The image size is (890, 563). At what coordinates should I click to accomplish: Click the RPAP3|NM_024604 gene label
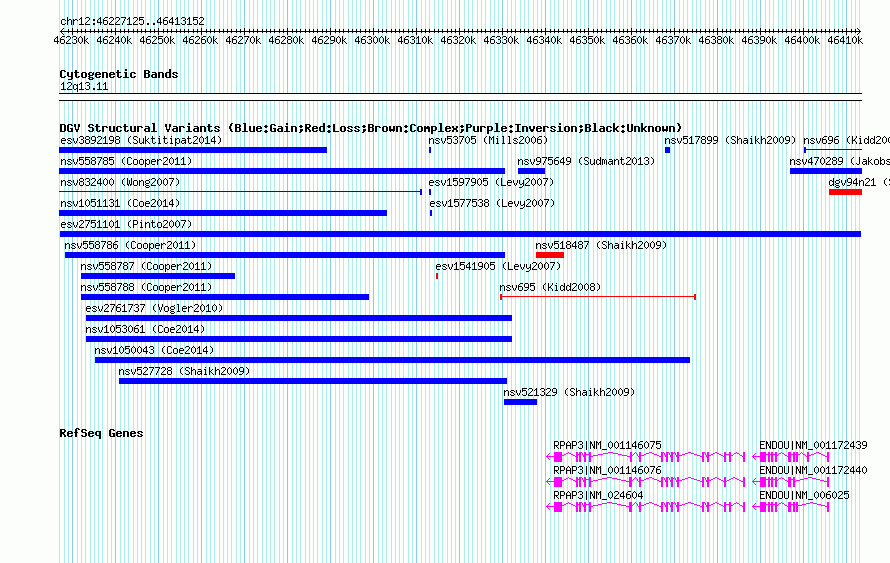[598, 495]
